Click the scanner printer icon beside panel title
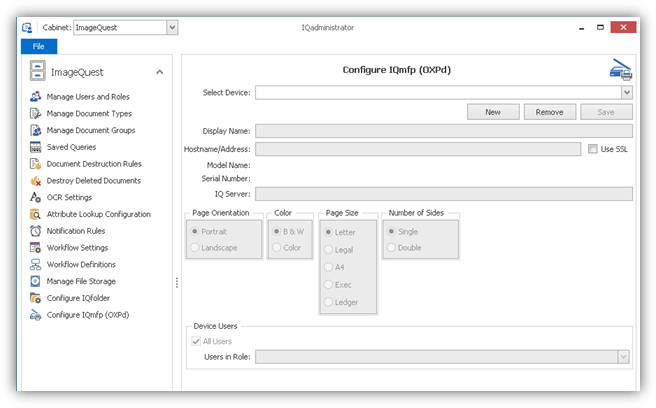Screen dimensions: 656x408 click(x=621, y=69)
